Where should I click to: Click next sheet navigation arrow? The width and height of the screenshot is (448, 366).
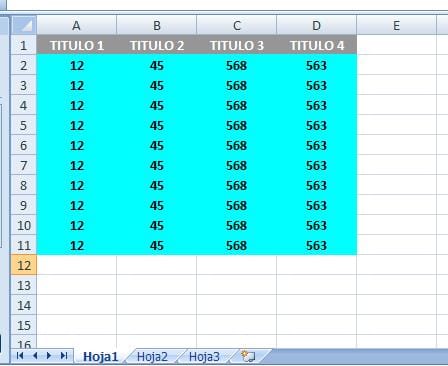coord(49,356)
